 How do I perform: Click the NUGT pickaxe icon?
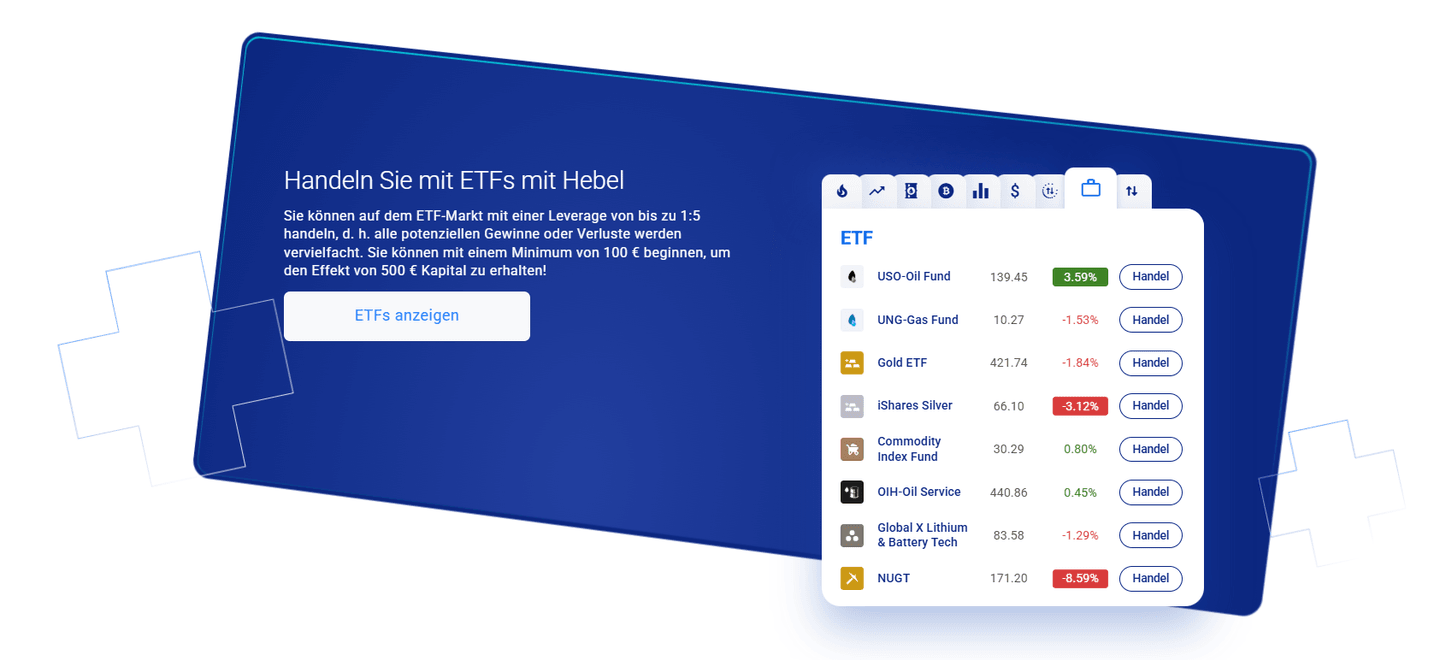(x=852, y=578)
